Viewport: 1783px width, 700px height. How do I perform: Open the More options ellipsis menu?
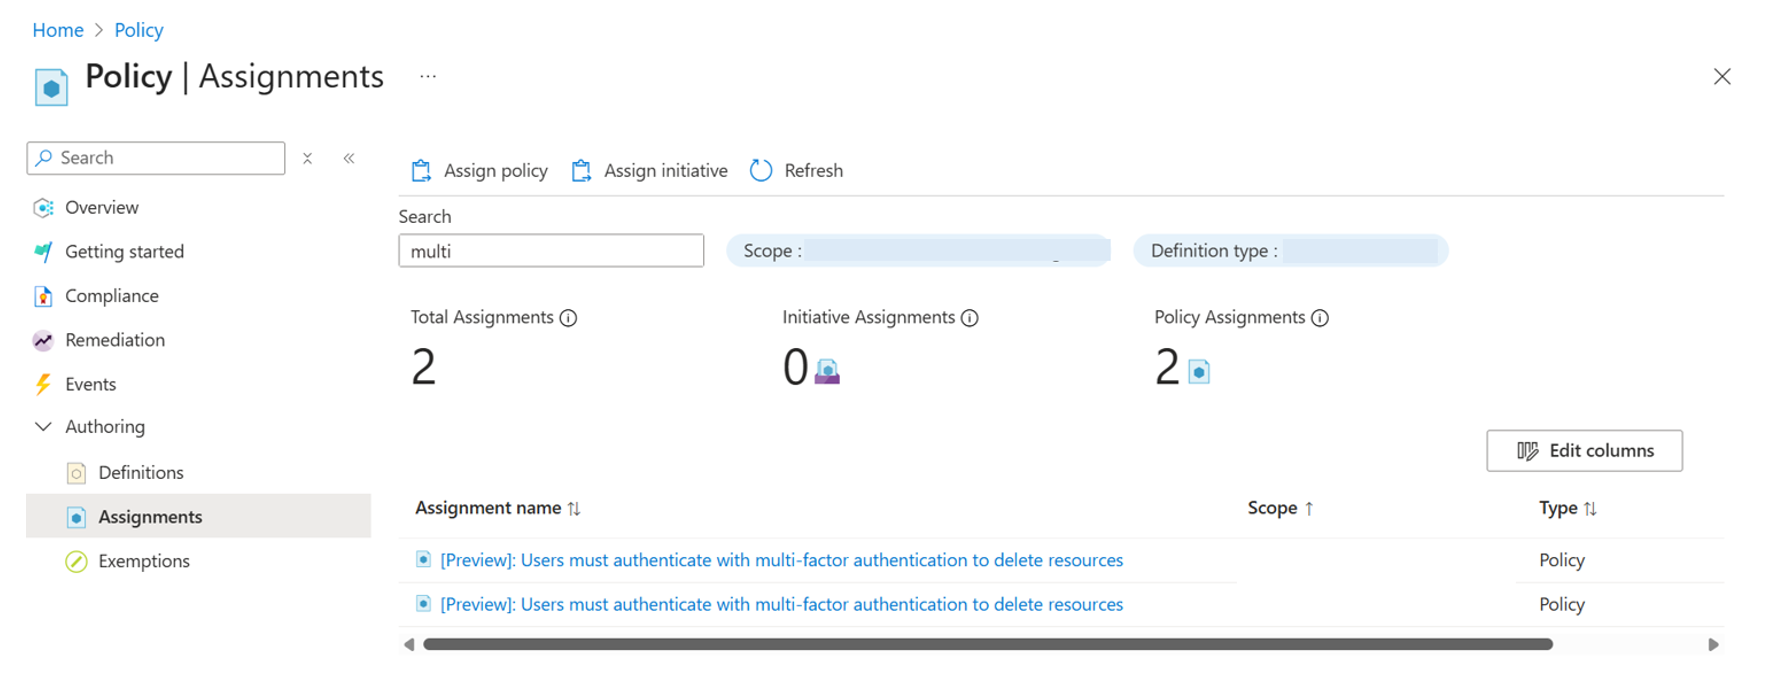428,77
